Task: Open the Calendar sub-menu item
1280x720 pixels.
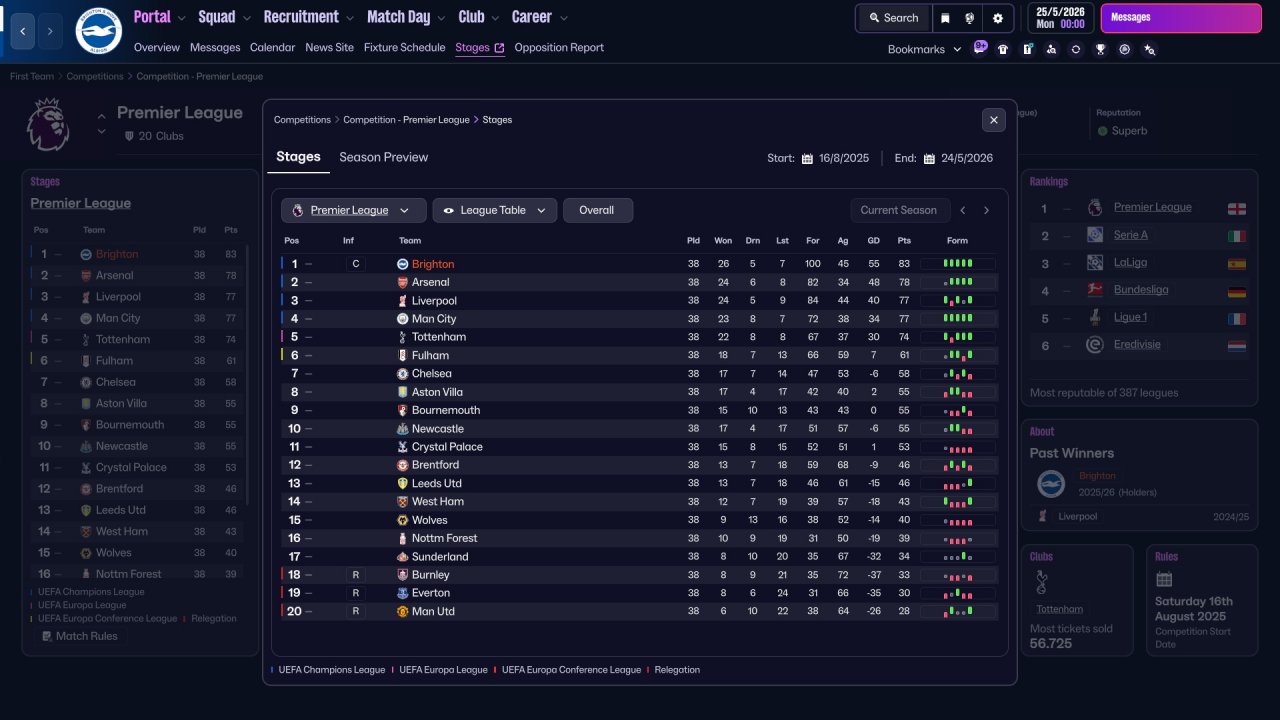Action: tap(273, 48)
